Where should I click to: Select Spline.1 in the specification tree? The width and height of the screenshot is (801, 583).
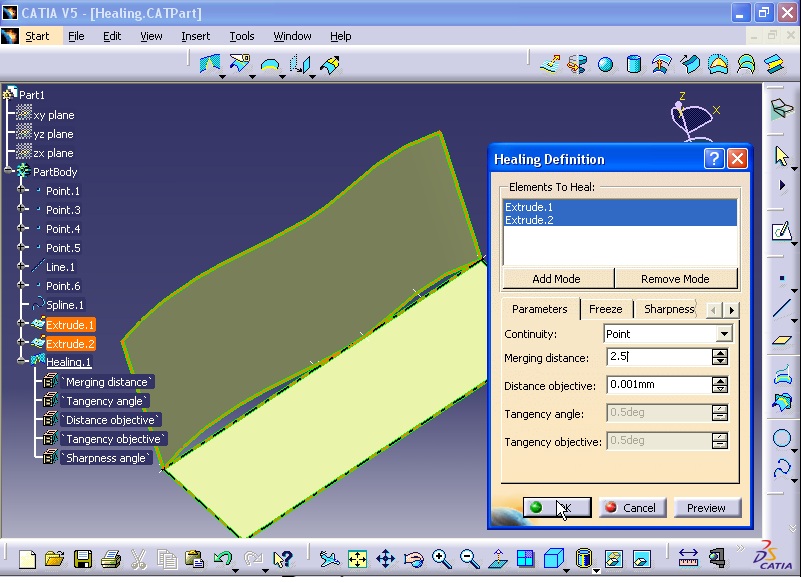point(64,305)
